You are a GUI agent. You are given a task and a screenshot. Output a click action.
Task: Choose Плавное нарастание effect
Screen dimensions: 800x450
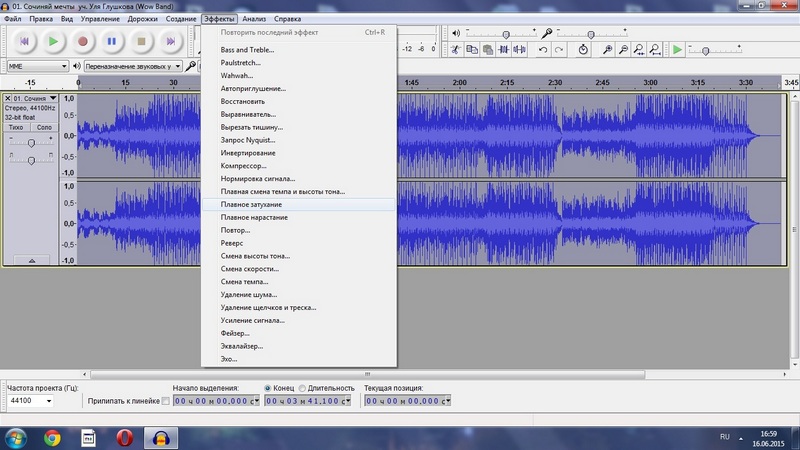(299, 217)
